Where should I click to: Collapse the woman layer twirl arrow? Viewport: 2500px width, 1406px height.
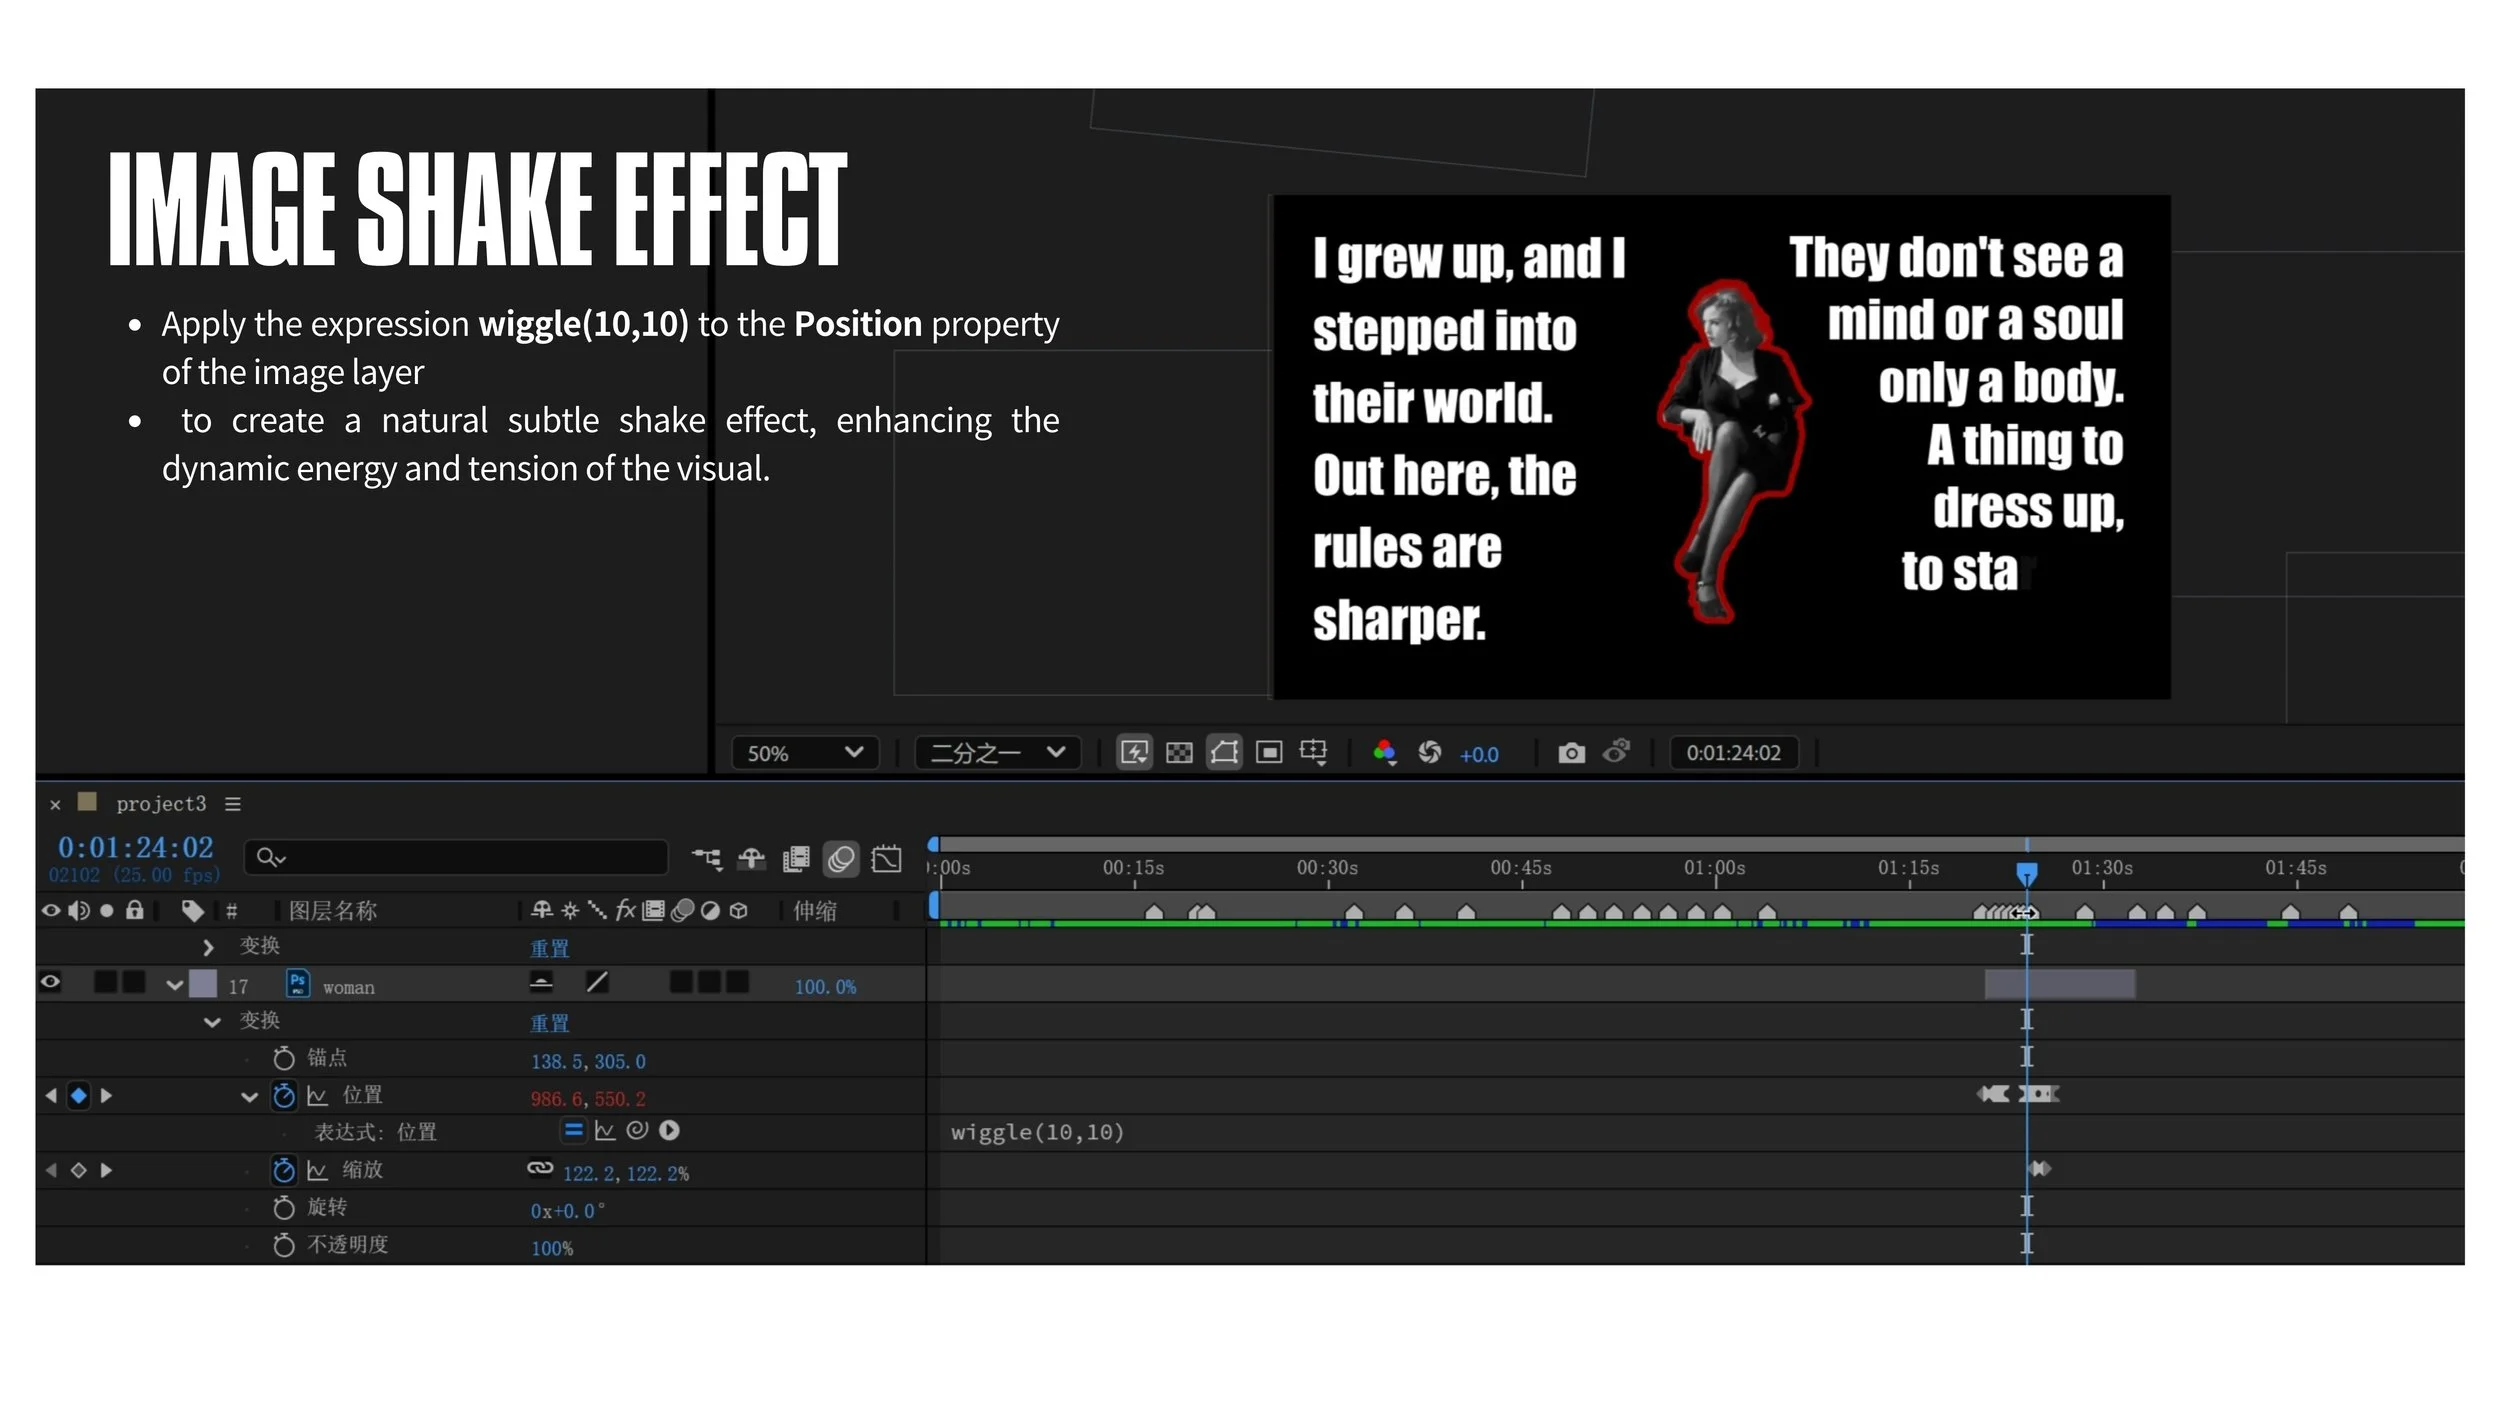(175, 985)
